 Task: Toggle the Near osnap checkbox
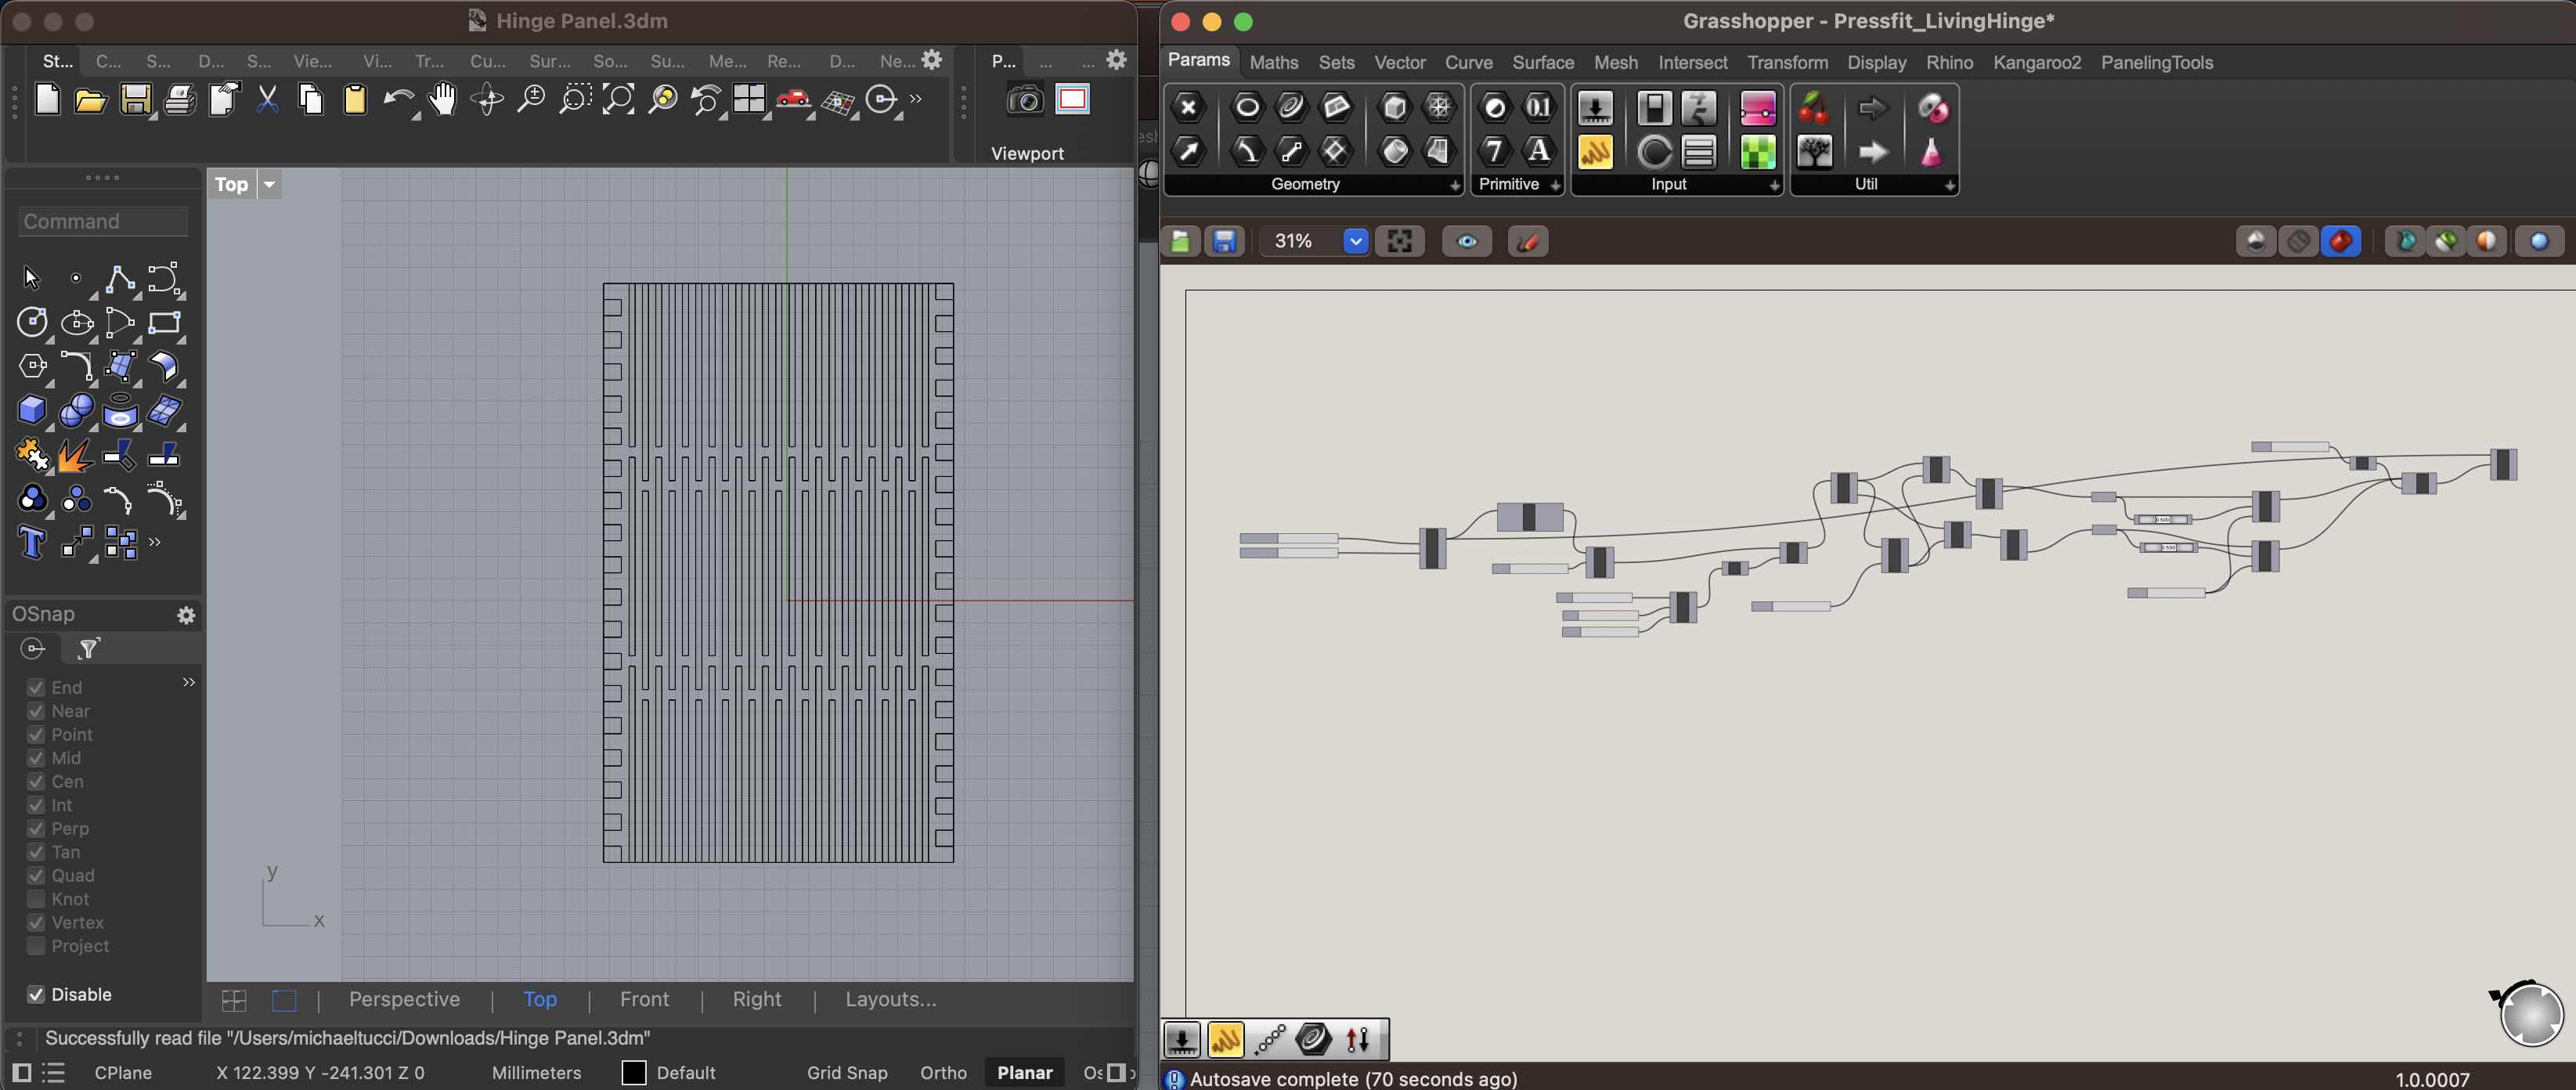[x=36, y=711]
